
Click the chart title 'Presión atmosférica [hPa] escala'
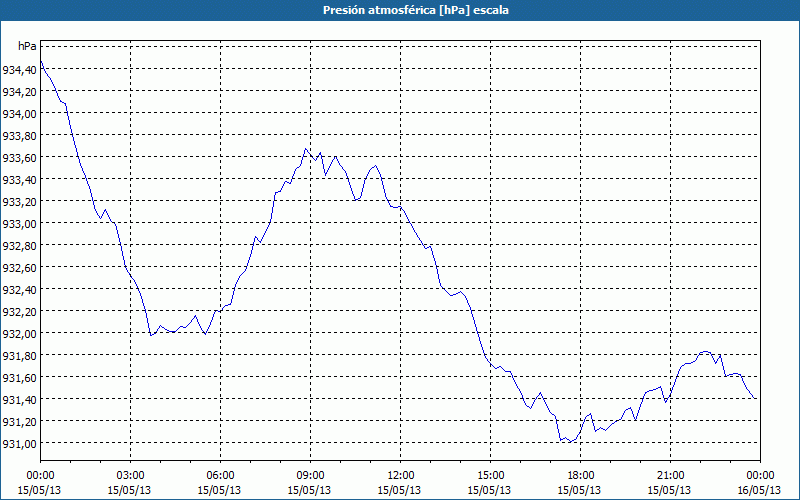coord(416,10)
